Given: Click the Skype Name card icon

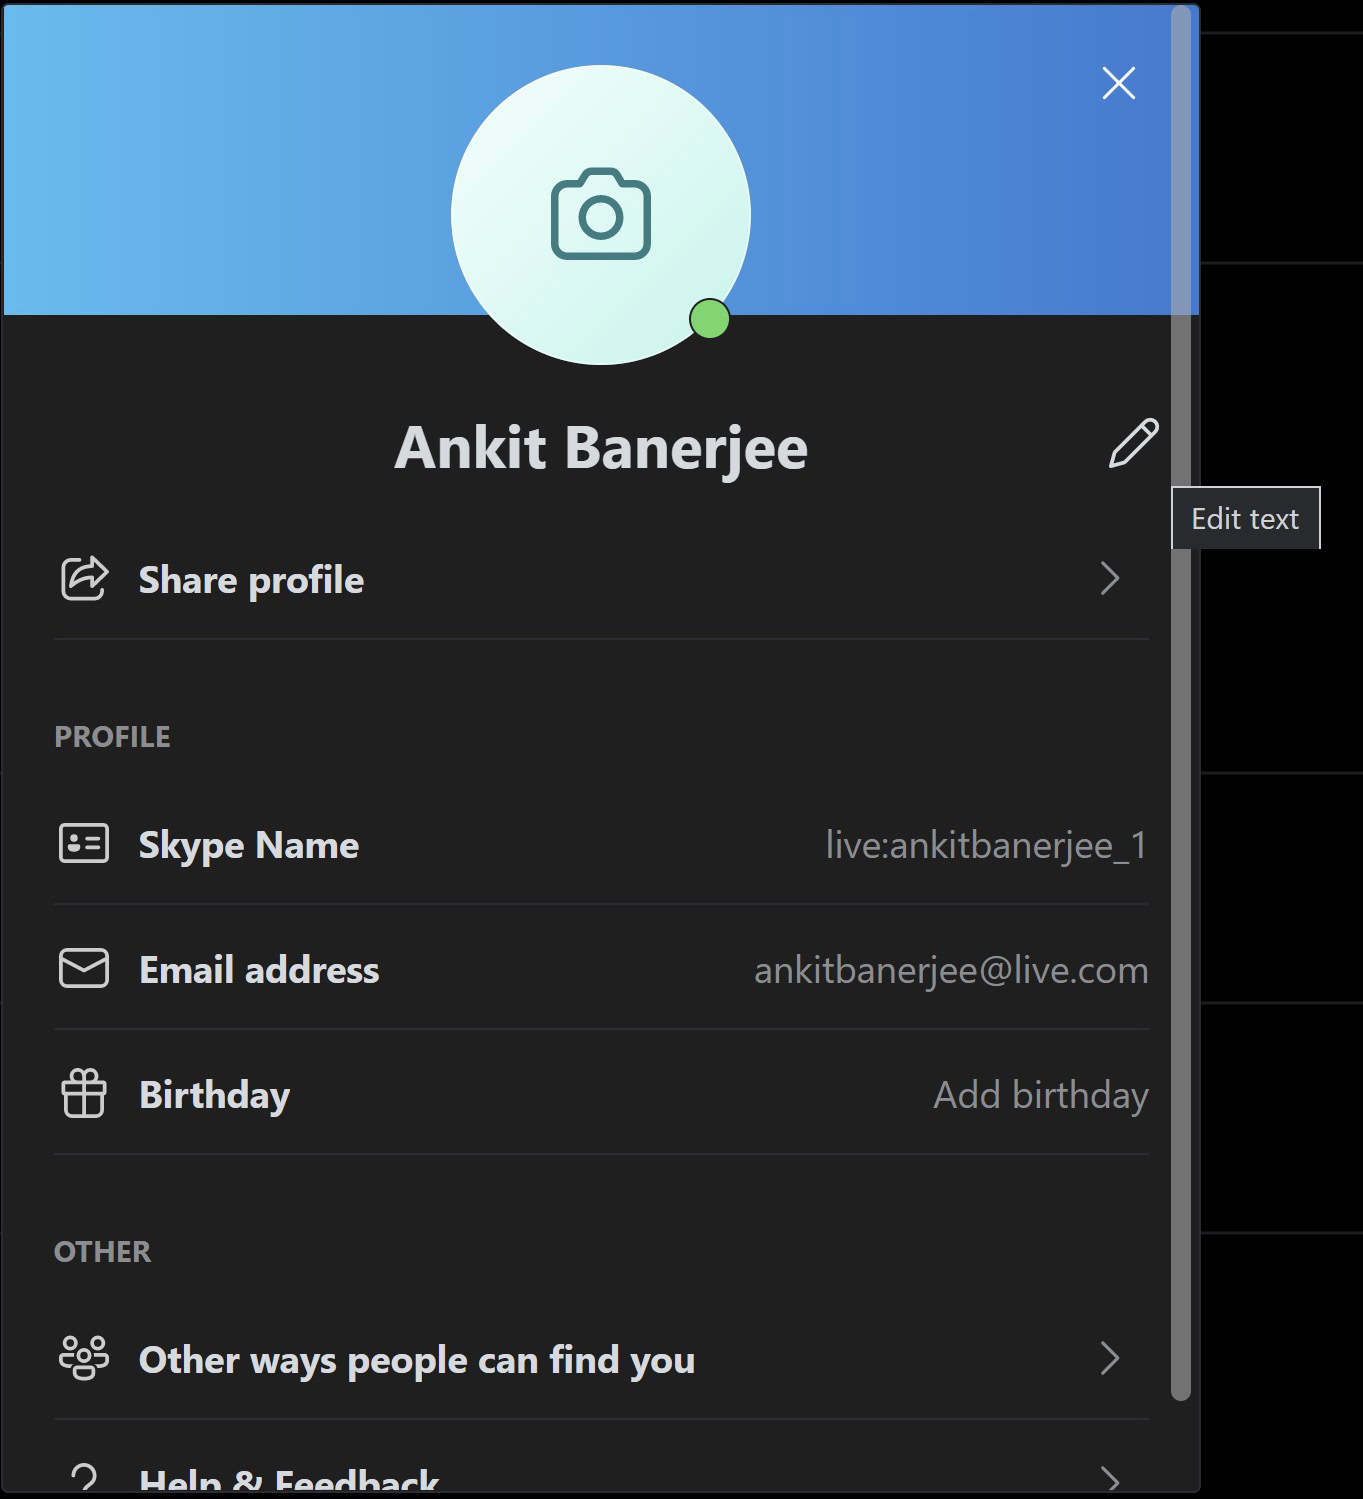Looking at the screenshot, I should [84, 844].
